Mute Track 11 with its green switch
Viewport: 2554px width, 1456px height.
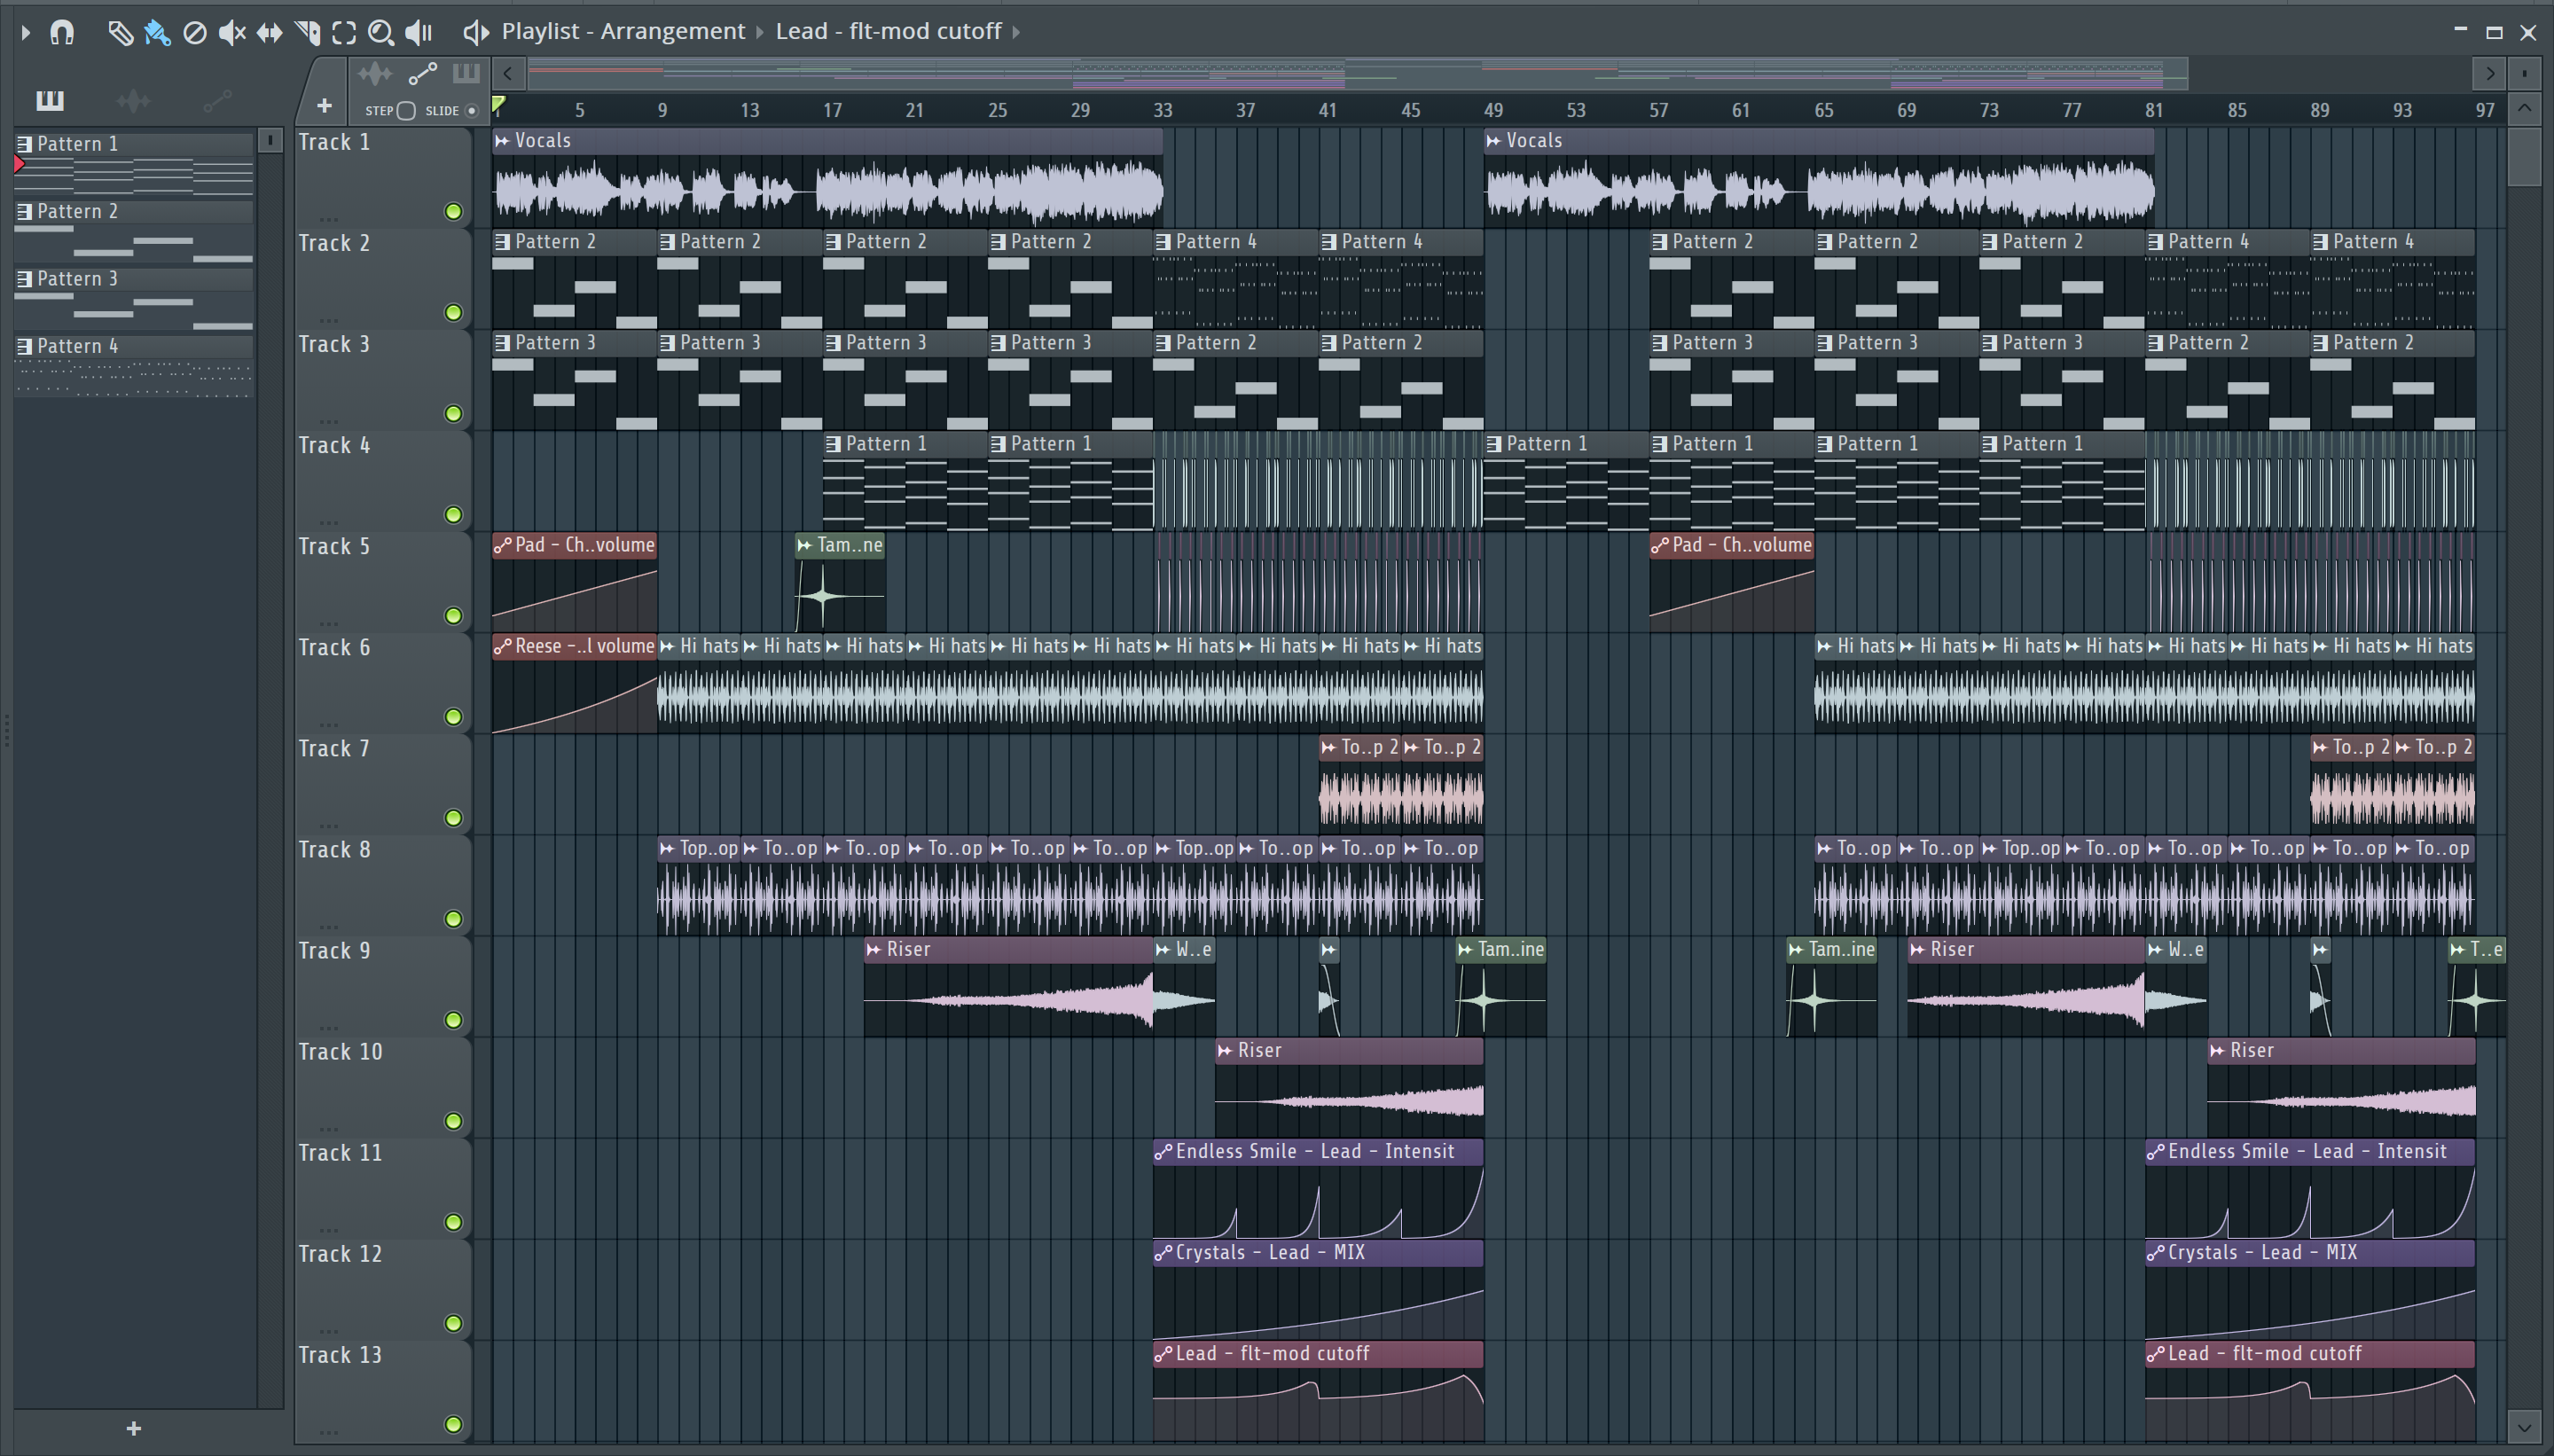point(453,1221)
